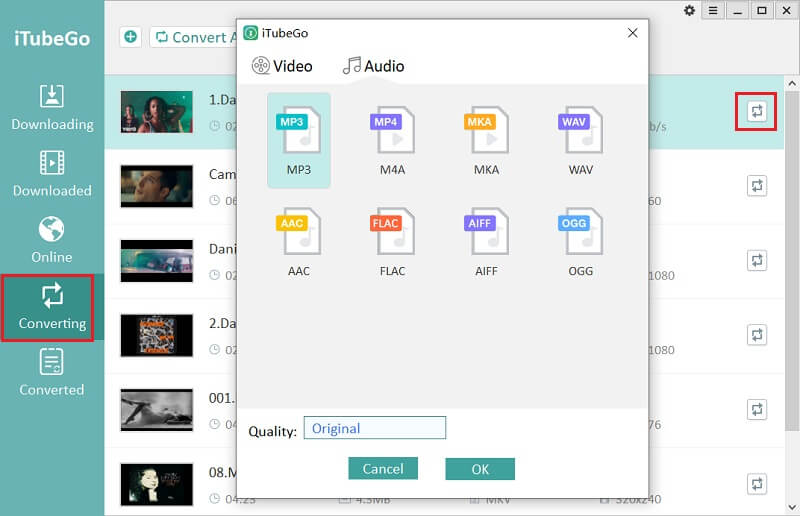Screen dimensions: 800x516
Task: Click convert icon for first video row
Action: (x=757, y=111)
